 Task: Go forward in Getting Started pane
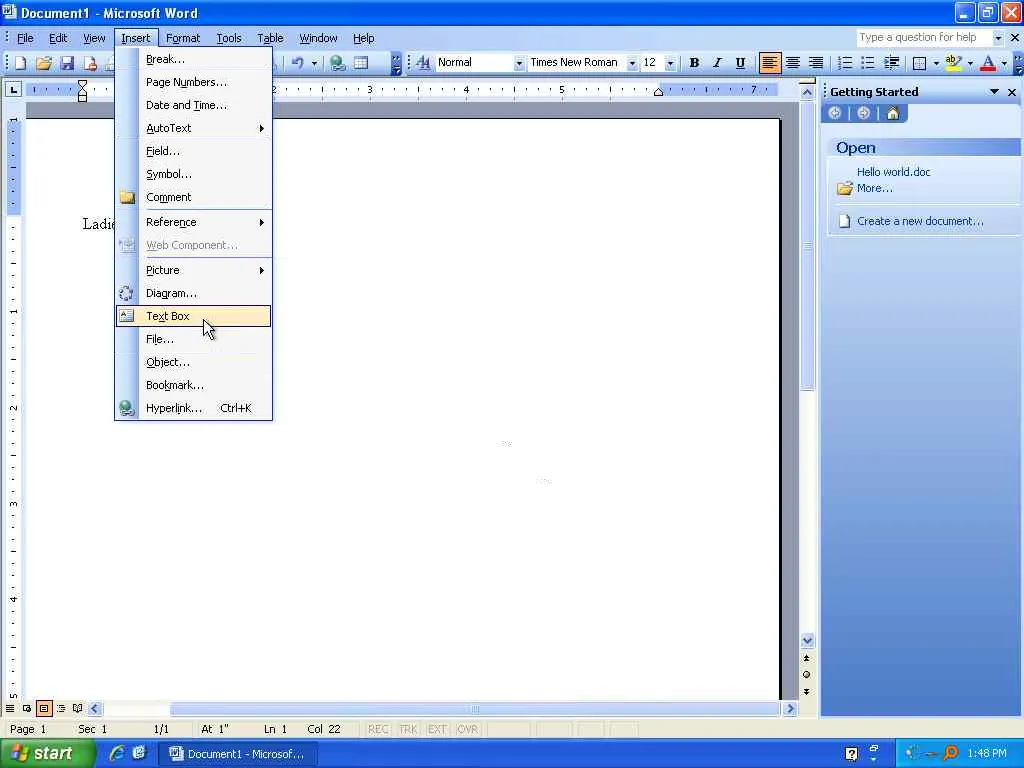click(863, 113)
